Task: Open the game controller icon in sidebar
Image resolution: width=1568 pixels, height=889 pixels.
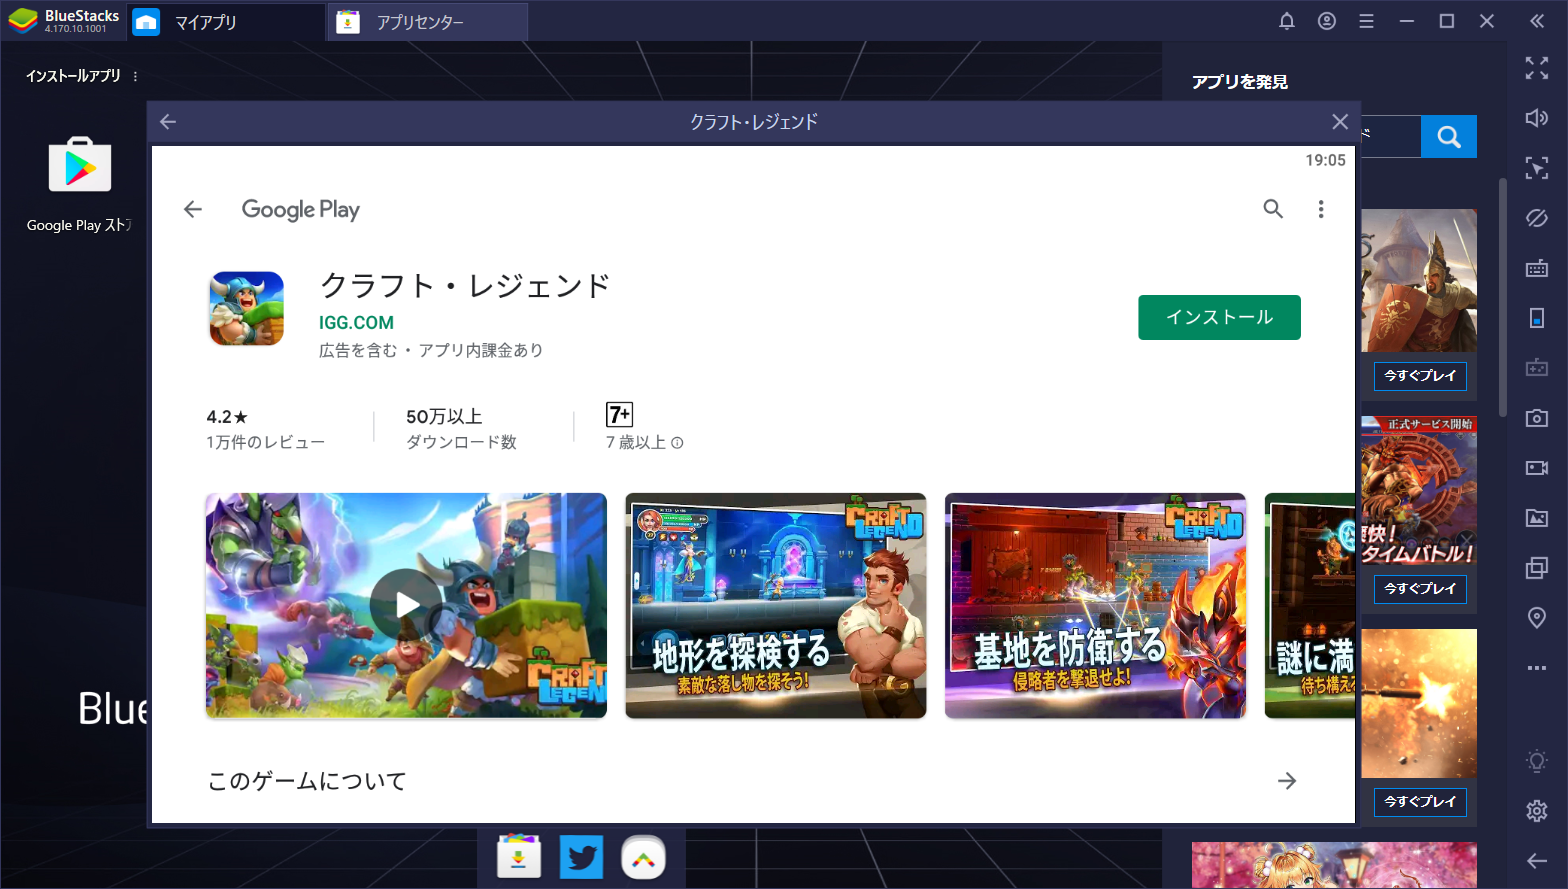Action: pyautogui.click(x=1537, y=368)
